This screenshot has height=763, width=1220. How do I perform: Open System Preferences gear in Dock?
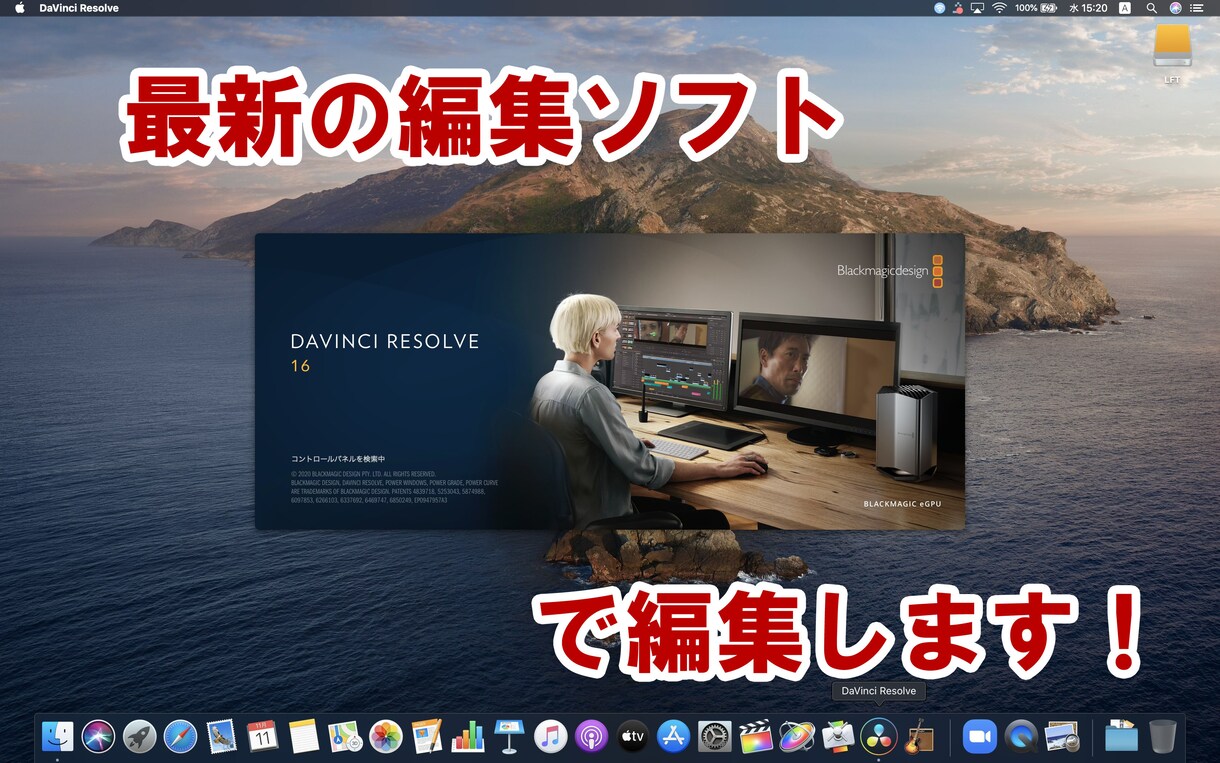click(715, 737)
